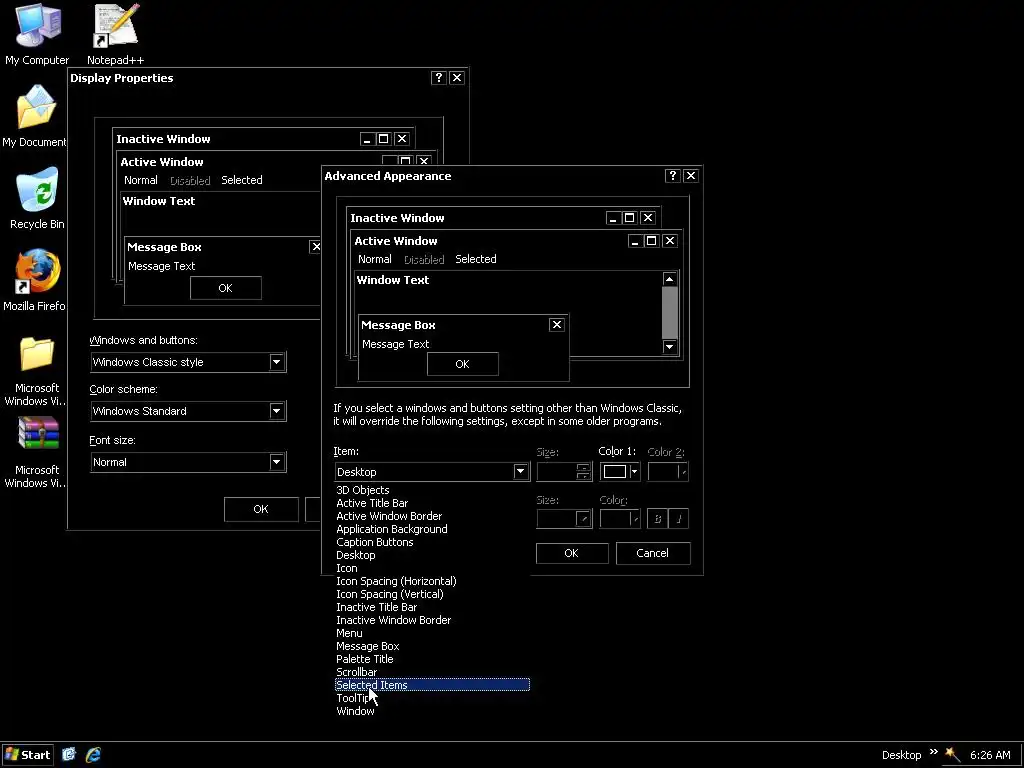Click the help button in Advanced Appearance
The height and width of the screenshot is (768, 1024).
[x=673, y=176]
